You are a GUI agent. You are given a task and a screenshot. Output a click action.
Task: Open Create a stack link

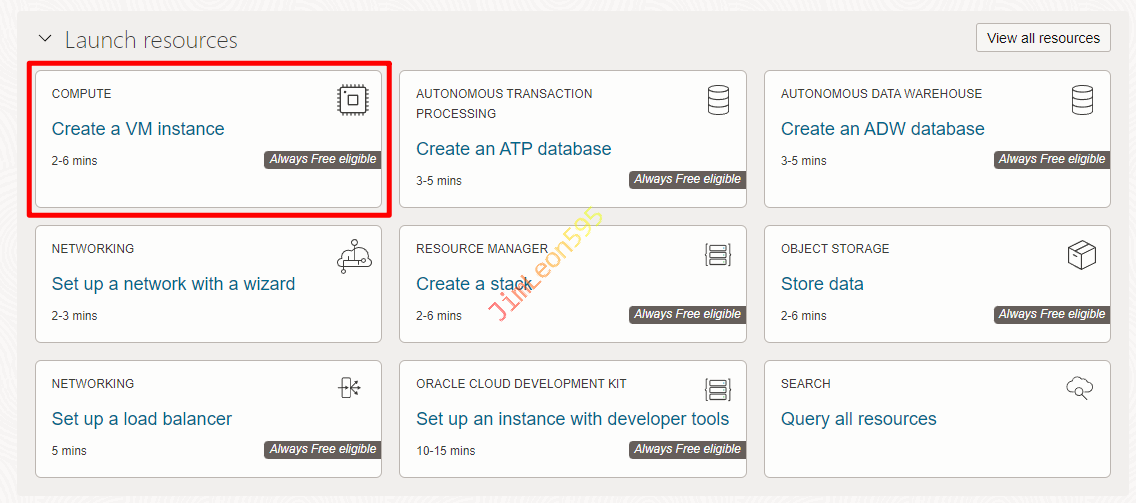[474, 284]
